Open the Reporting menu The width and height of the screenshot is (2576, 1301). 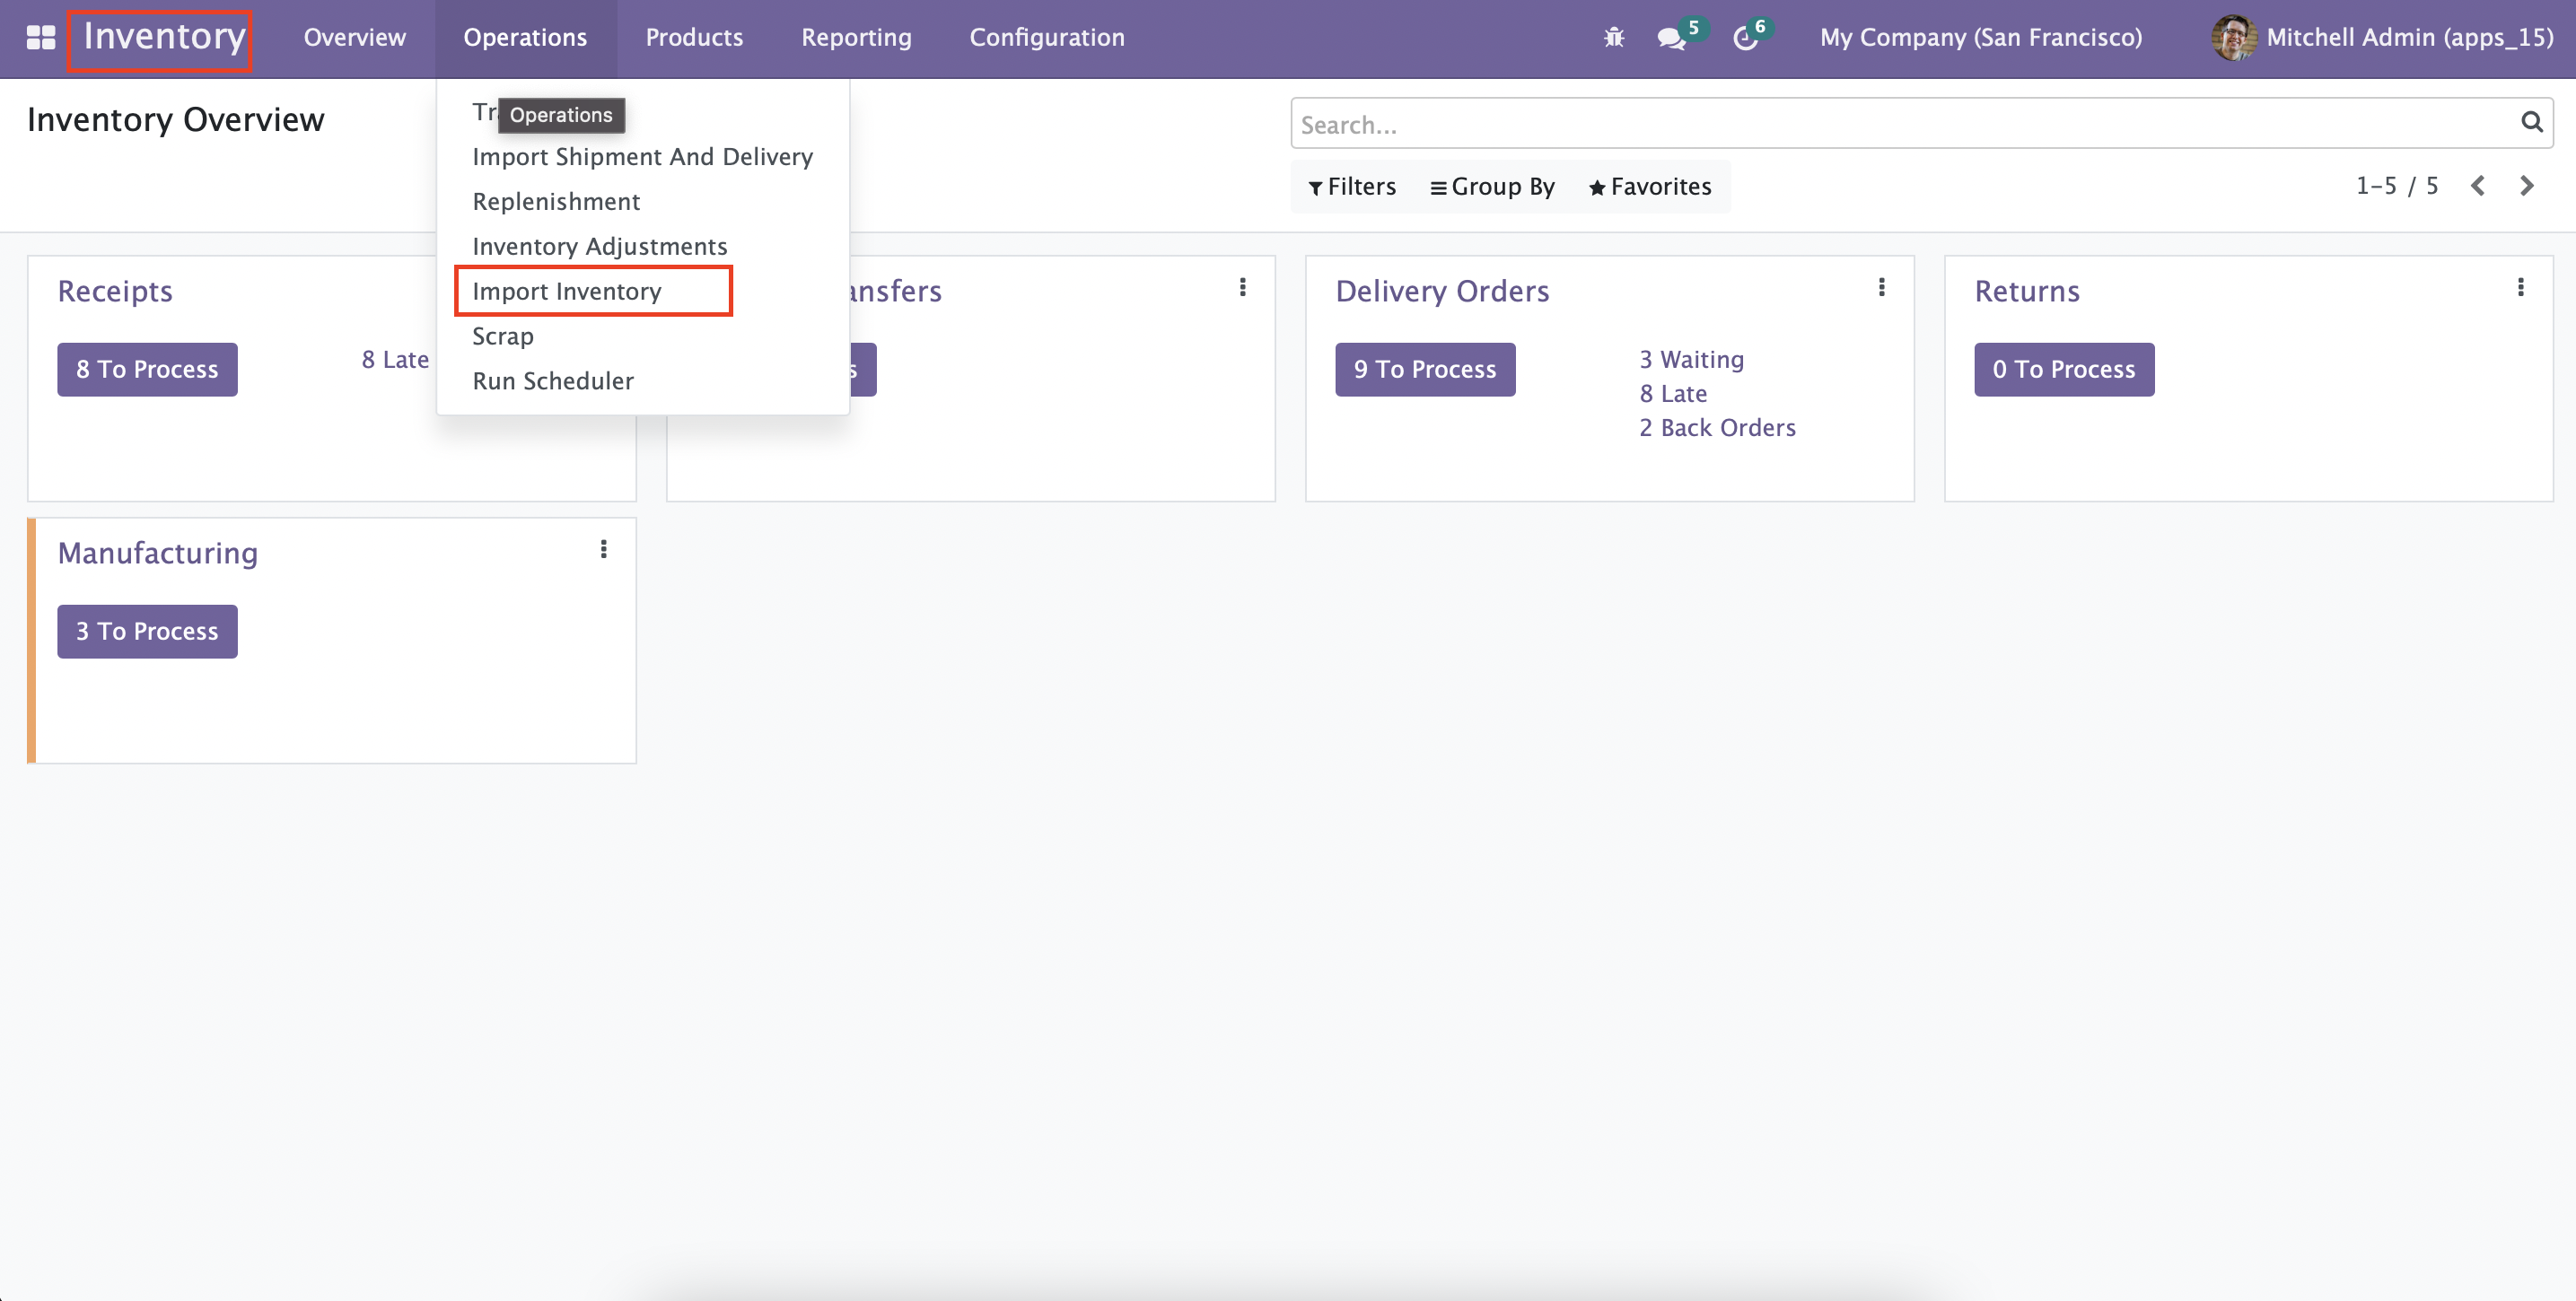(856, 38)
